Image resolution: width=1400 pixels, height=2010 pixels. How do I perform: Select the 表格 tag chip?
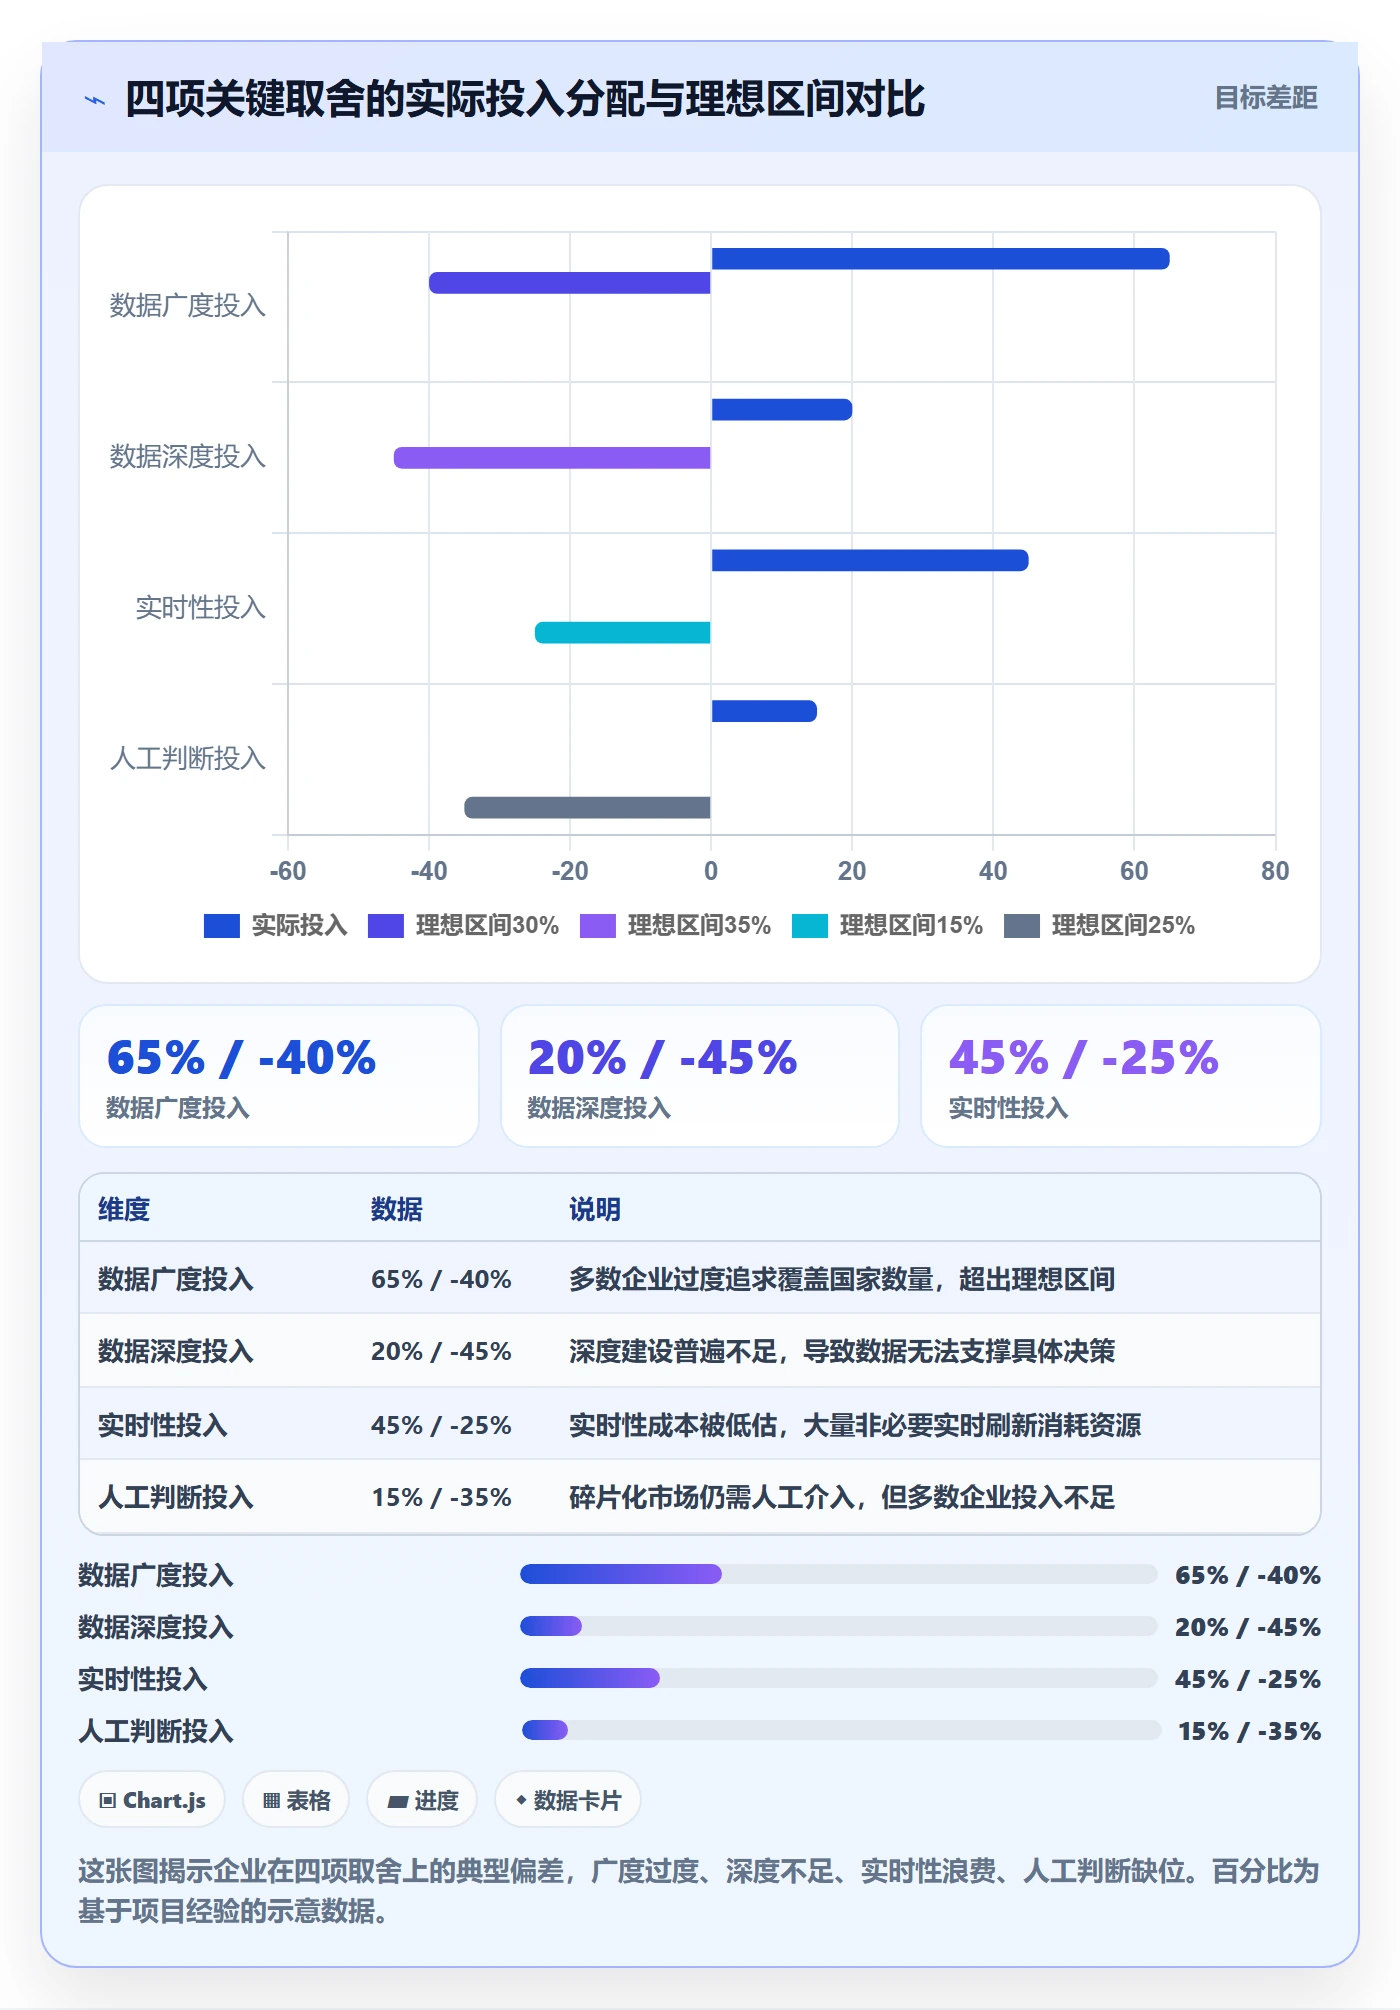[296, 1800]
